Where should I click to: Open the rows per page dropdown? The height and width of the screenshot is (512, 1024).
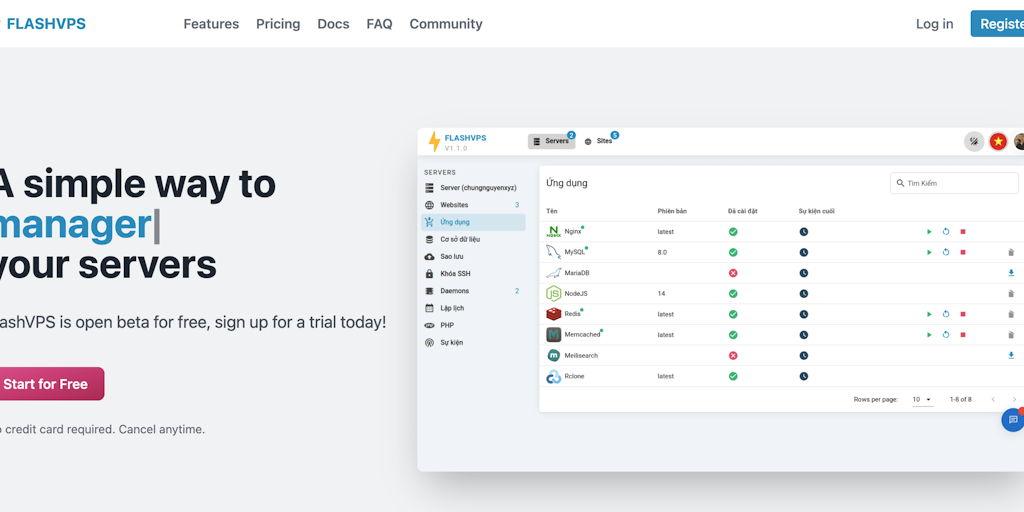[x=923, y=399]
